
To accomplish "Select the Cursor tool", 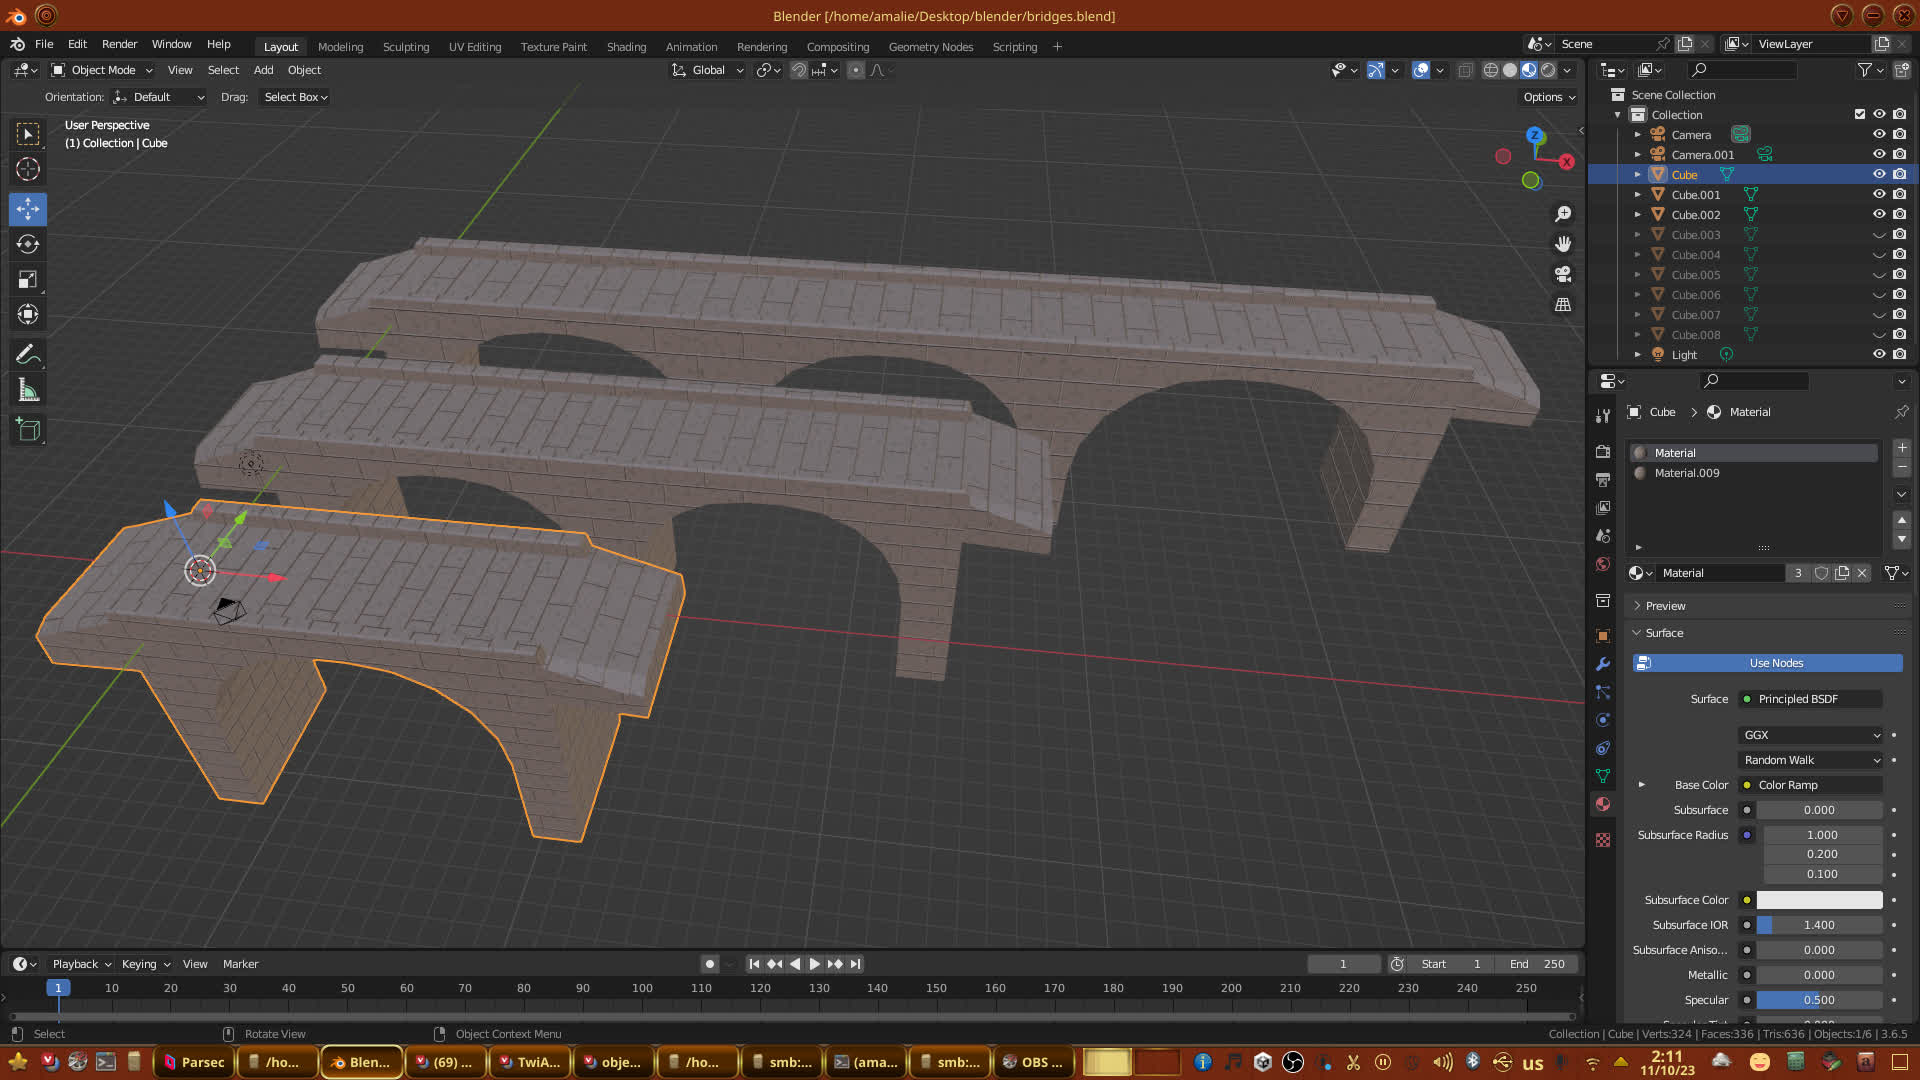I will (28, 169).
